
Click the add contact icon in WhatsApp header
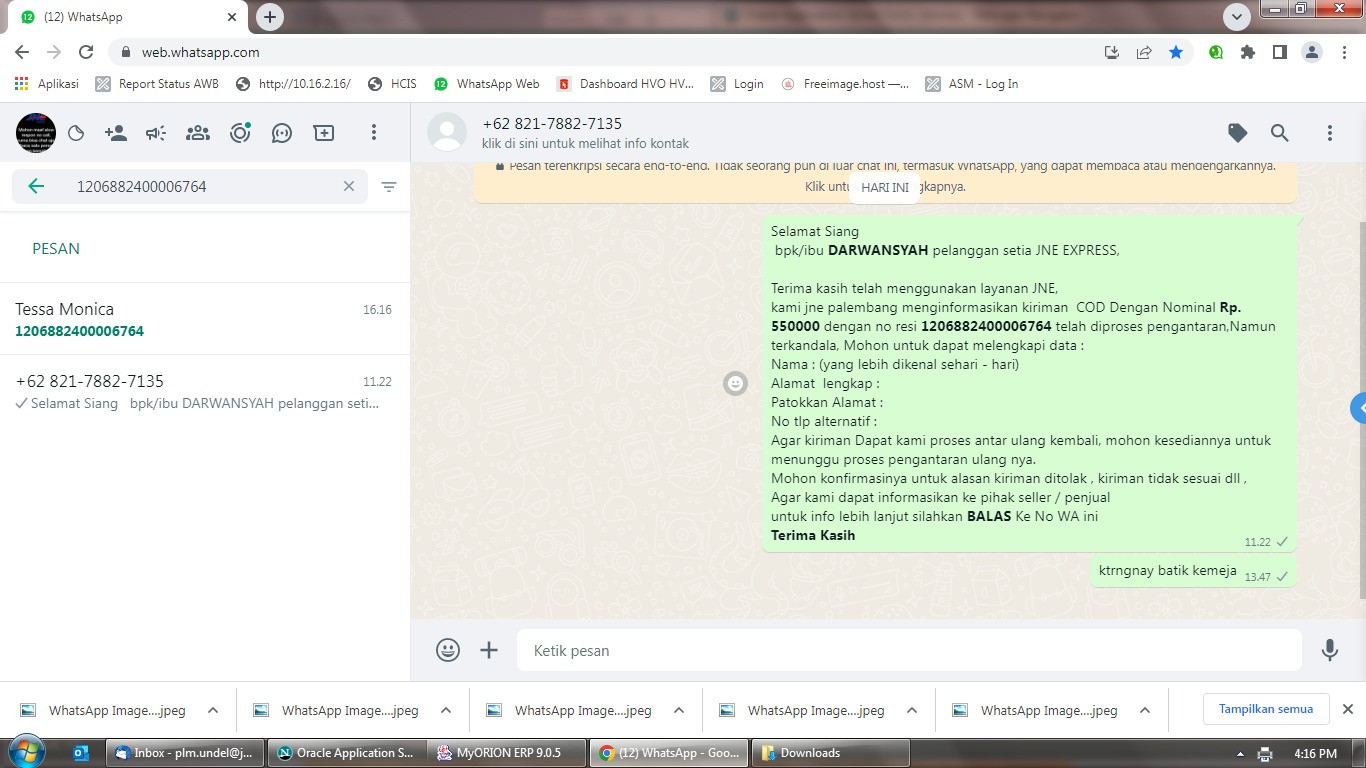(116, 133)
